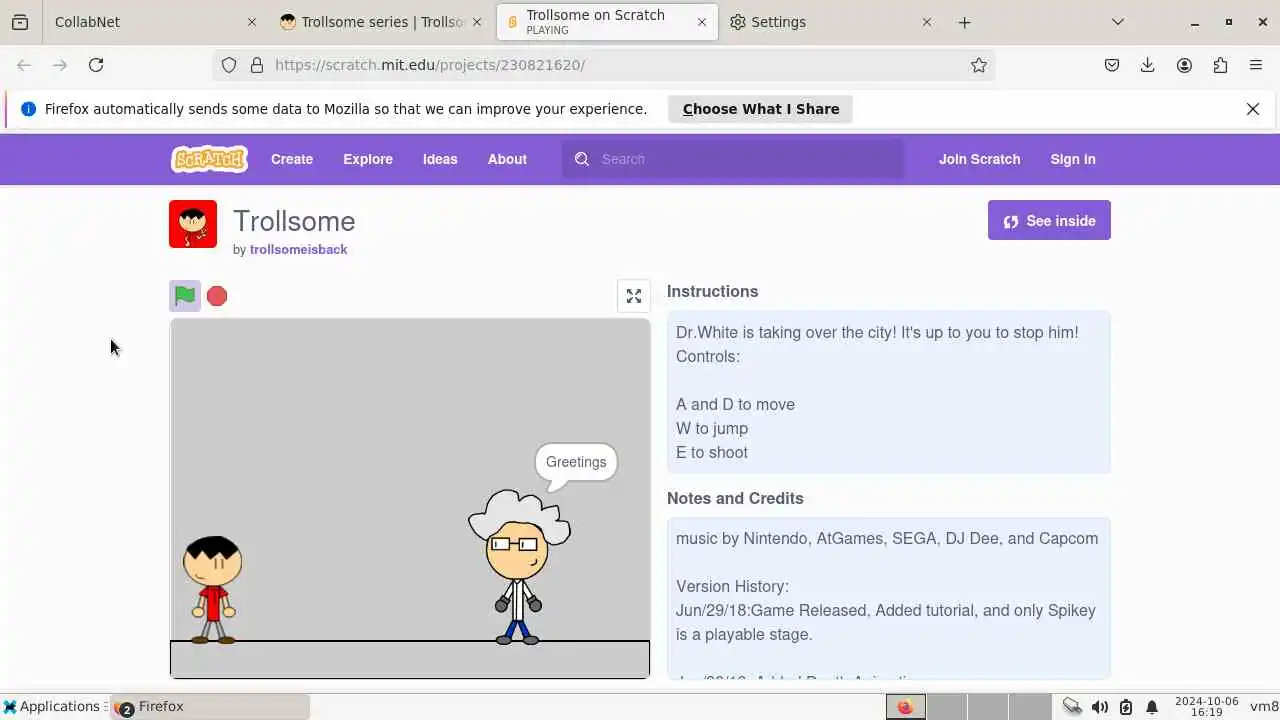This screenshot has width=1280, height=720.
Task: Click the boy character on the stage
Action: [x=213, y=590]
